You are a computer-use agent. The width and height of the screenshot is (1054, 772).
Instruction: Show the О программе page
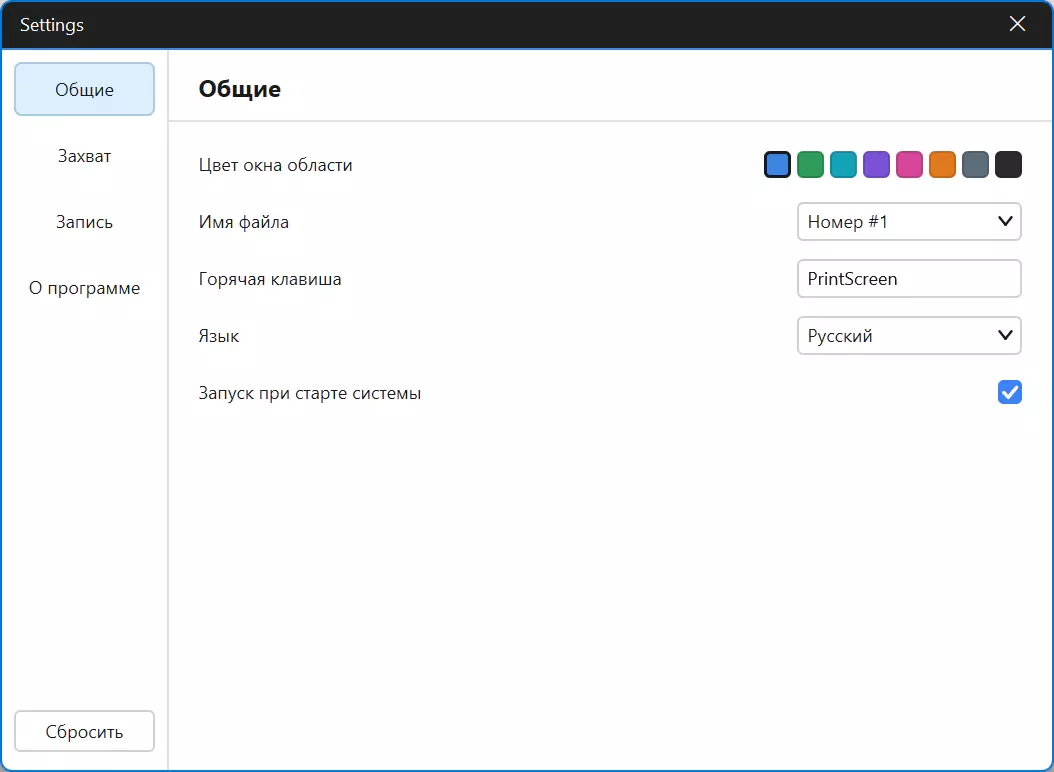pos(84,288)
